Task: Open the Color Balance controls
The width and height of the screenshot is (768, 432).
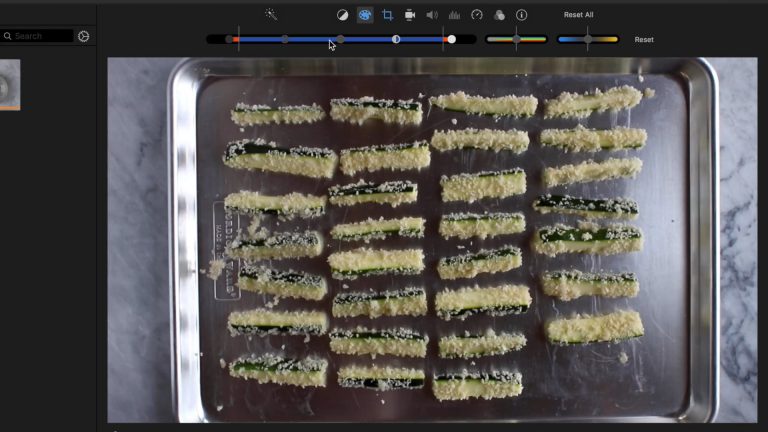Action: 343,15
